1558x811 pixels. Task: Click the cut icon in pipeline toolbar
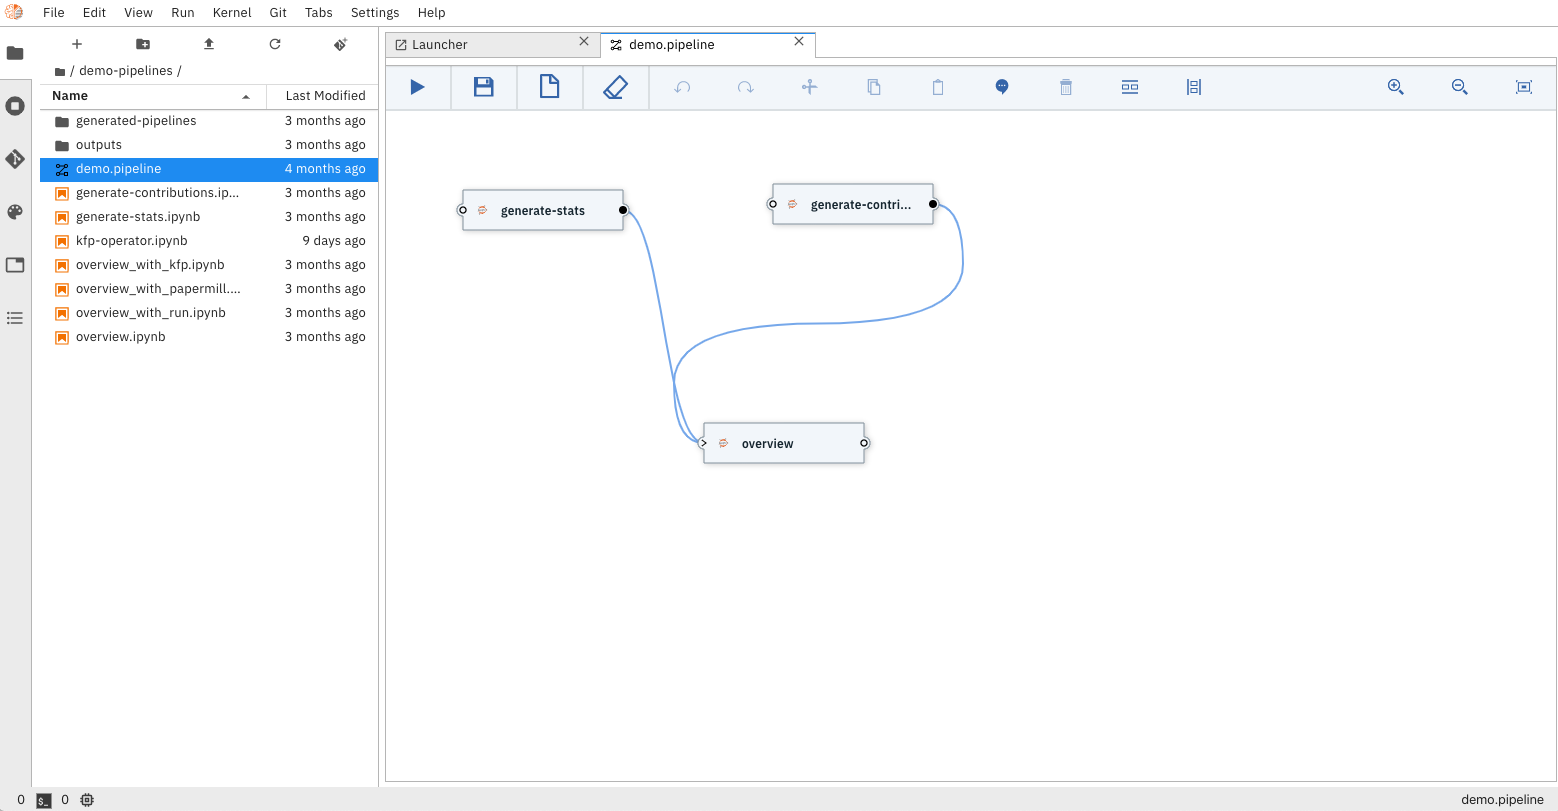810,87
